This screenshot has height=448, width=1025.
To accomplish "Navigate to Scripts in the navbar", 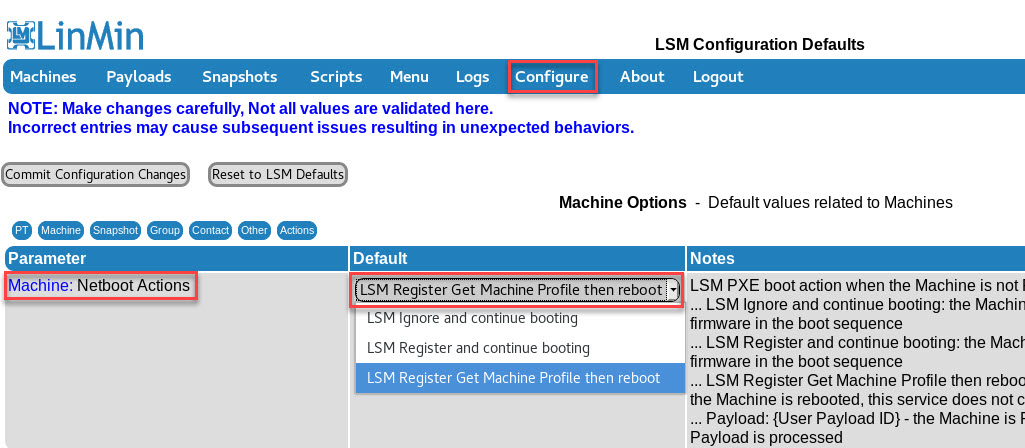I will coord(336,77).
